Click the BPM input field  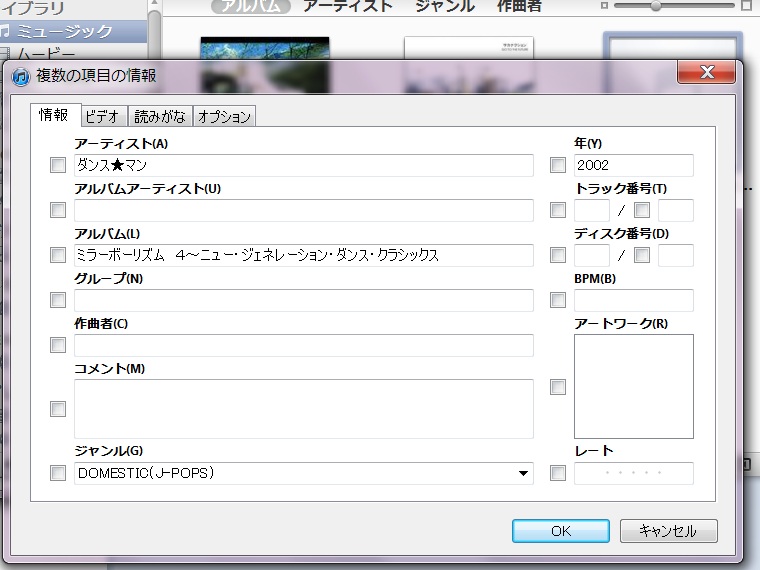633,301
